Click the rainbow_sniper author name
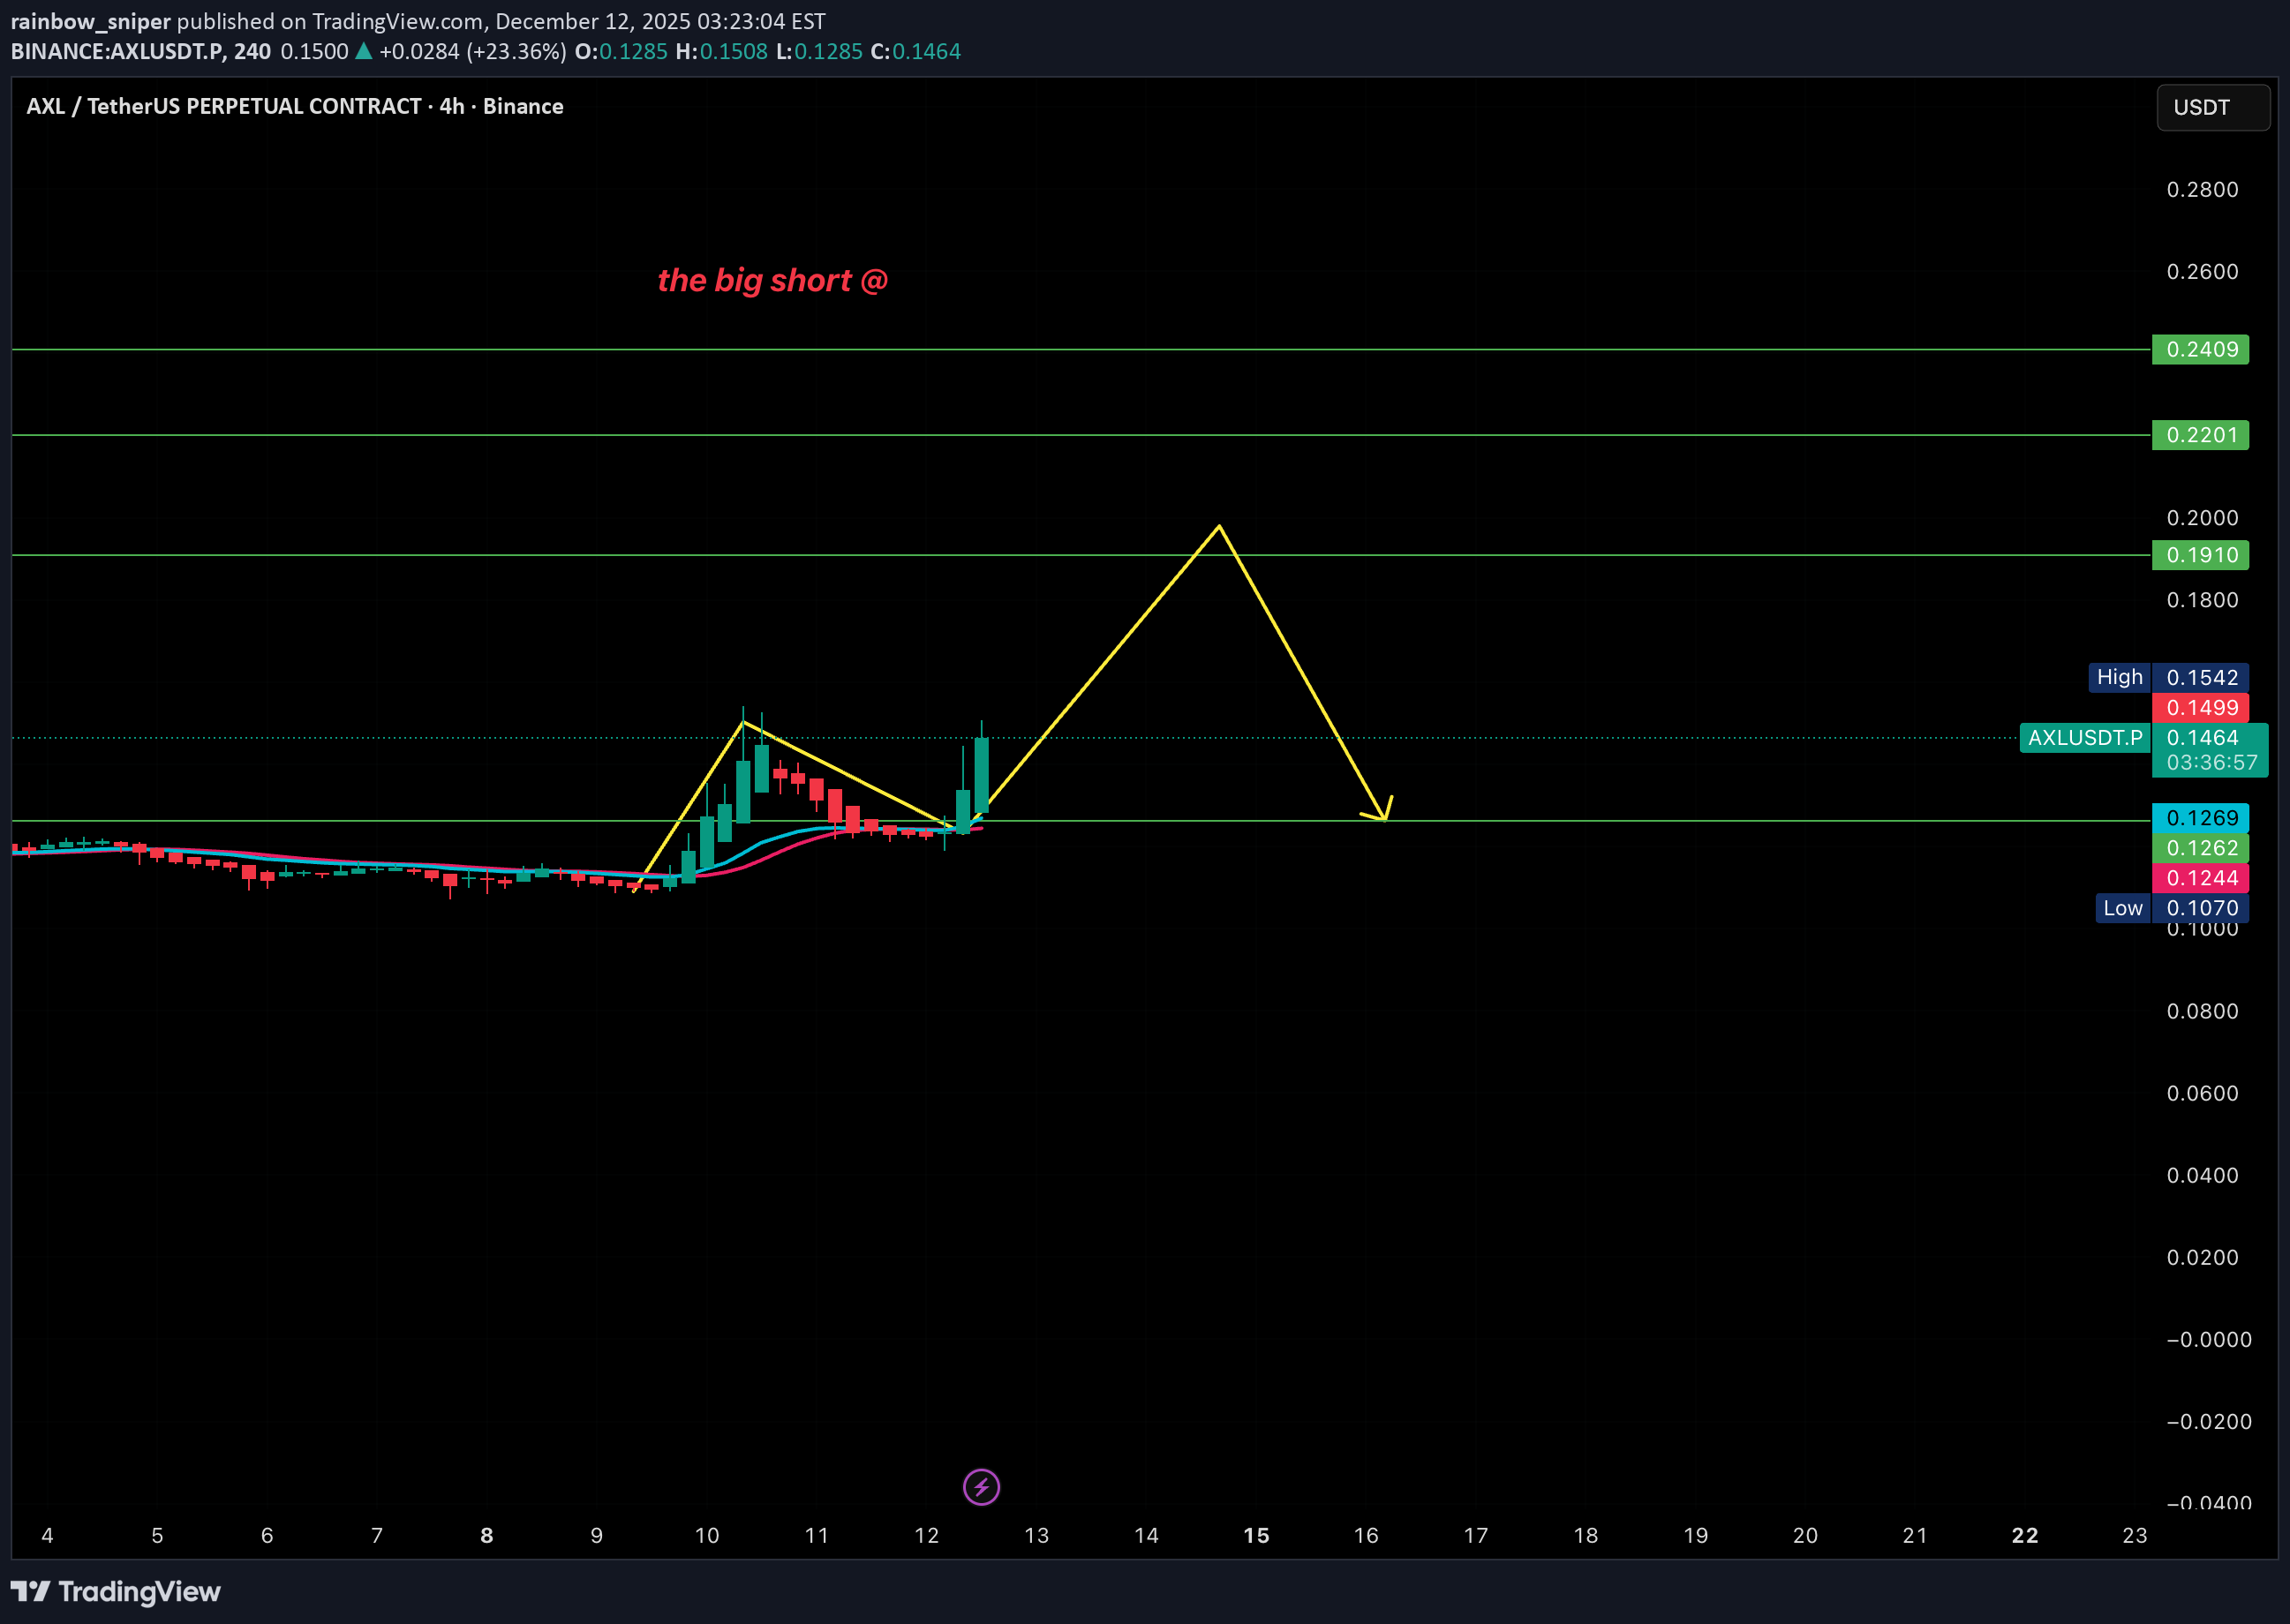The height and width of the screenshot is (1624, 2290). [x=90, y=21]
